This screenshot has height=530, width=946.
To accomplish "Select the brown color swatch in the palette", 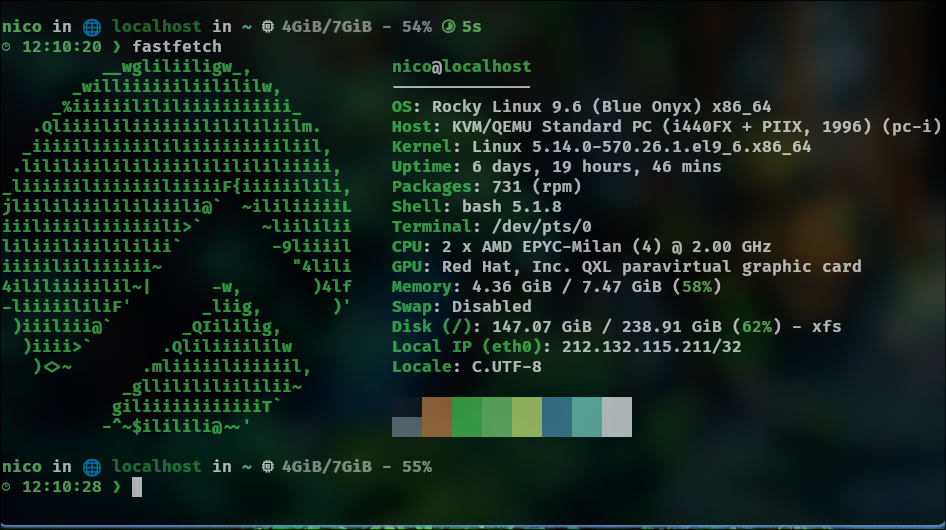I will (x=437, y=416).
